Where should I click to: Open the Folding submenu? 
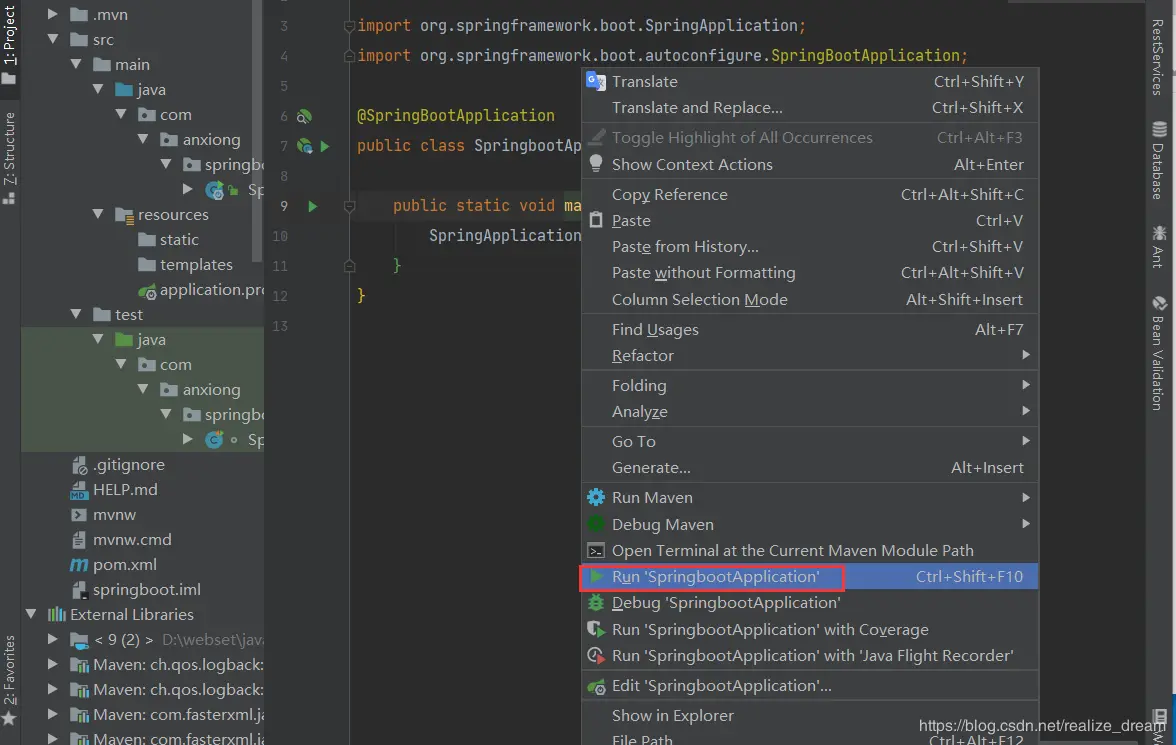click(810, 385)
